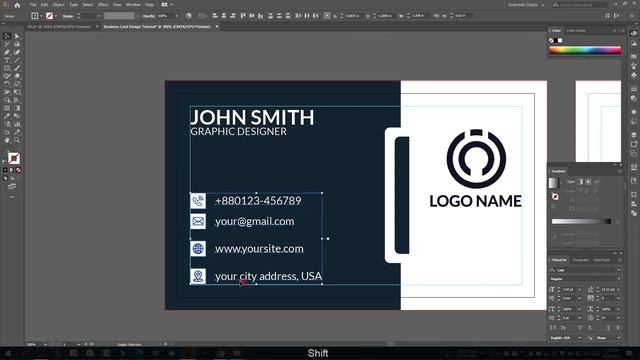Select the Selection tool
Screen dimensions: 640x360
(x=7, y=36)
